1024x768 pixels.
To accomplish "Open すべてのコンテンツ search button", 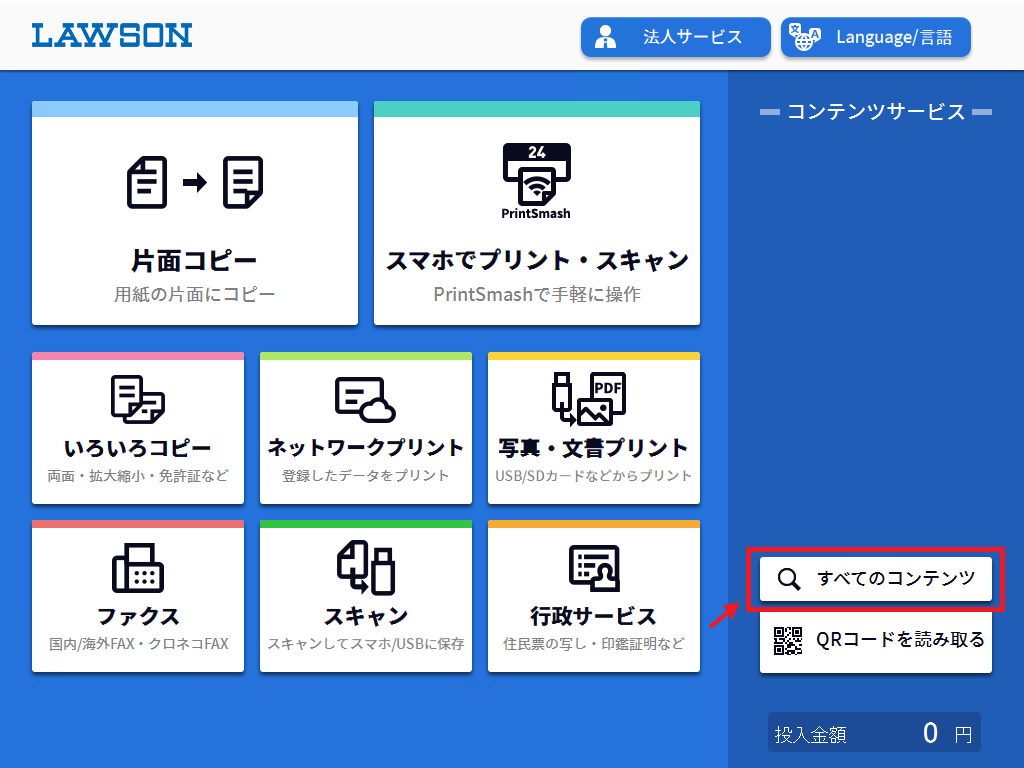I will point(876,579).
